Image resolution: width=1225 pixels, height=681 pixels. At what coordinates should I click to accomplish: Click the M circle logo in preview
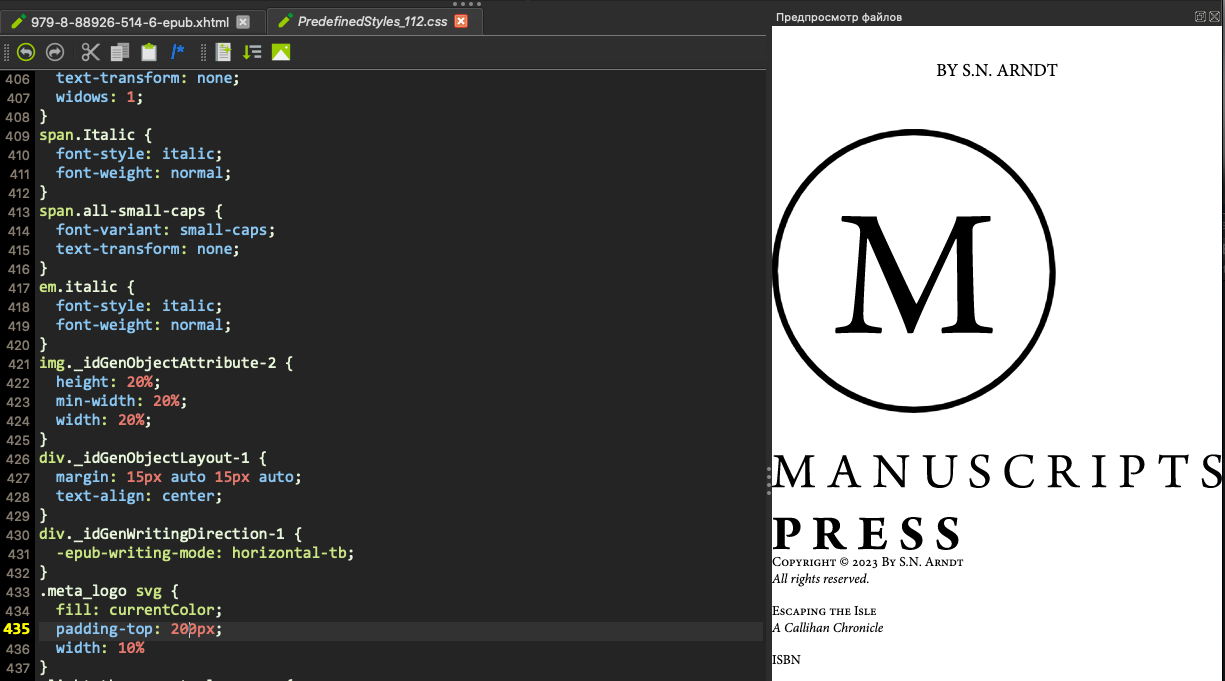pos(914,269)
